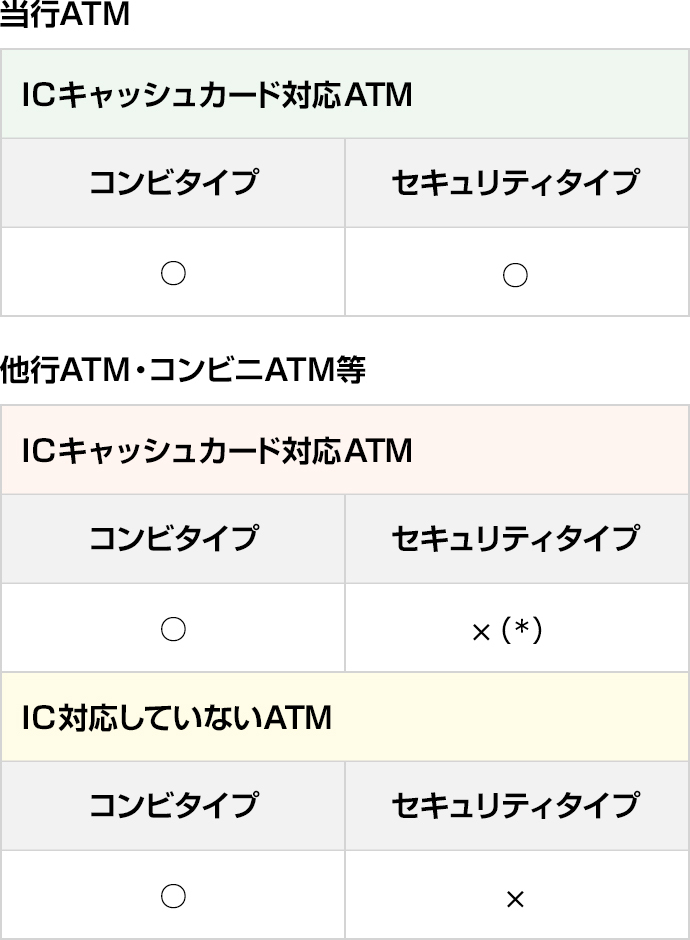Click circle under コンビタイプ in 当行ATM table

click(x=173, y=274)
